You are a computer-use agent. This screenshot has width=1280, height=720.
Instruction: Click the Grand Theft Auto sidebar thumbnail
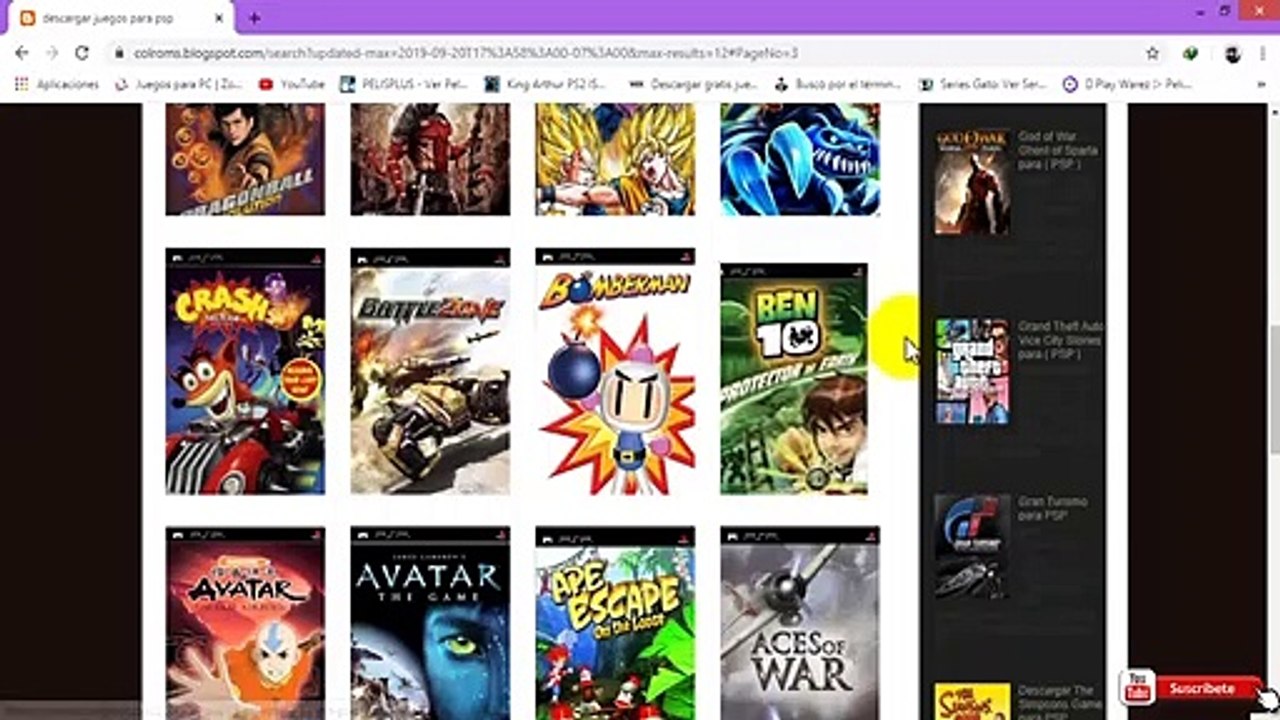tap(972, 371)
